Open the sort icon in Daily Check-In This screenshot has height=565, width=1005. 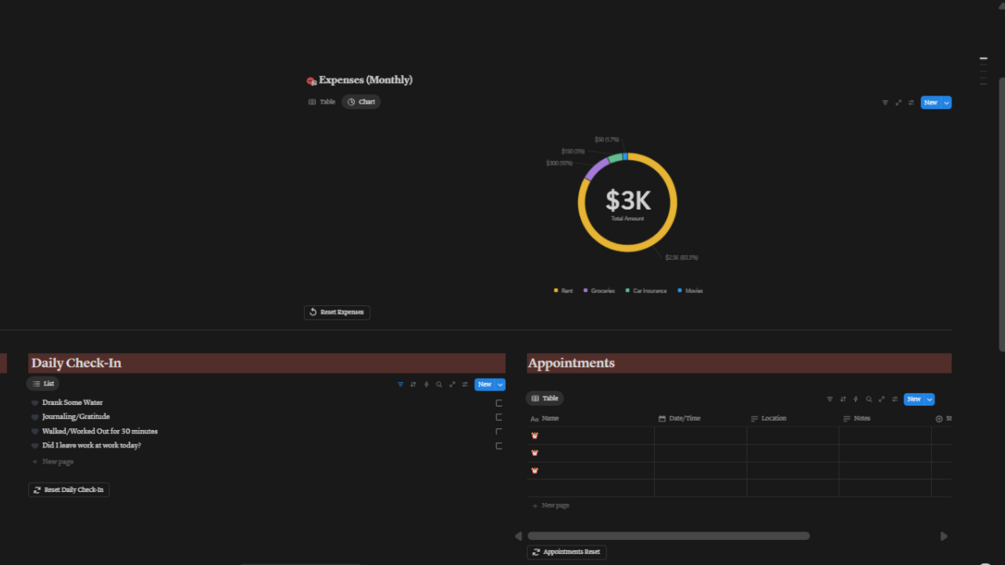coord(413,384)
